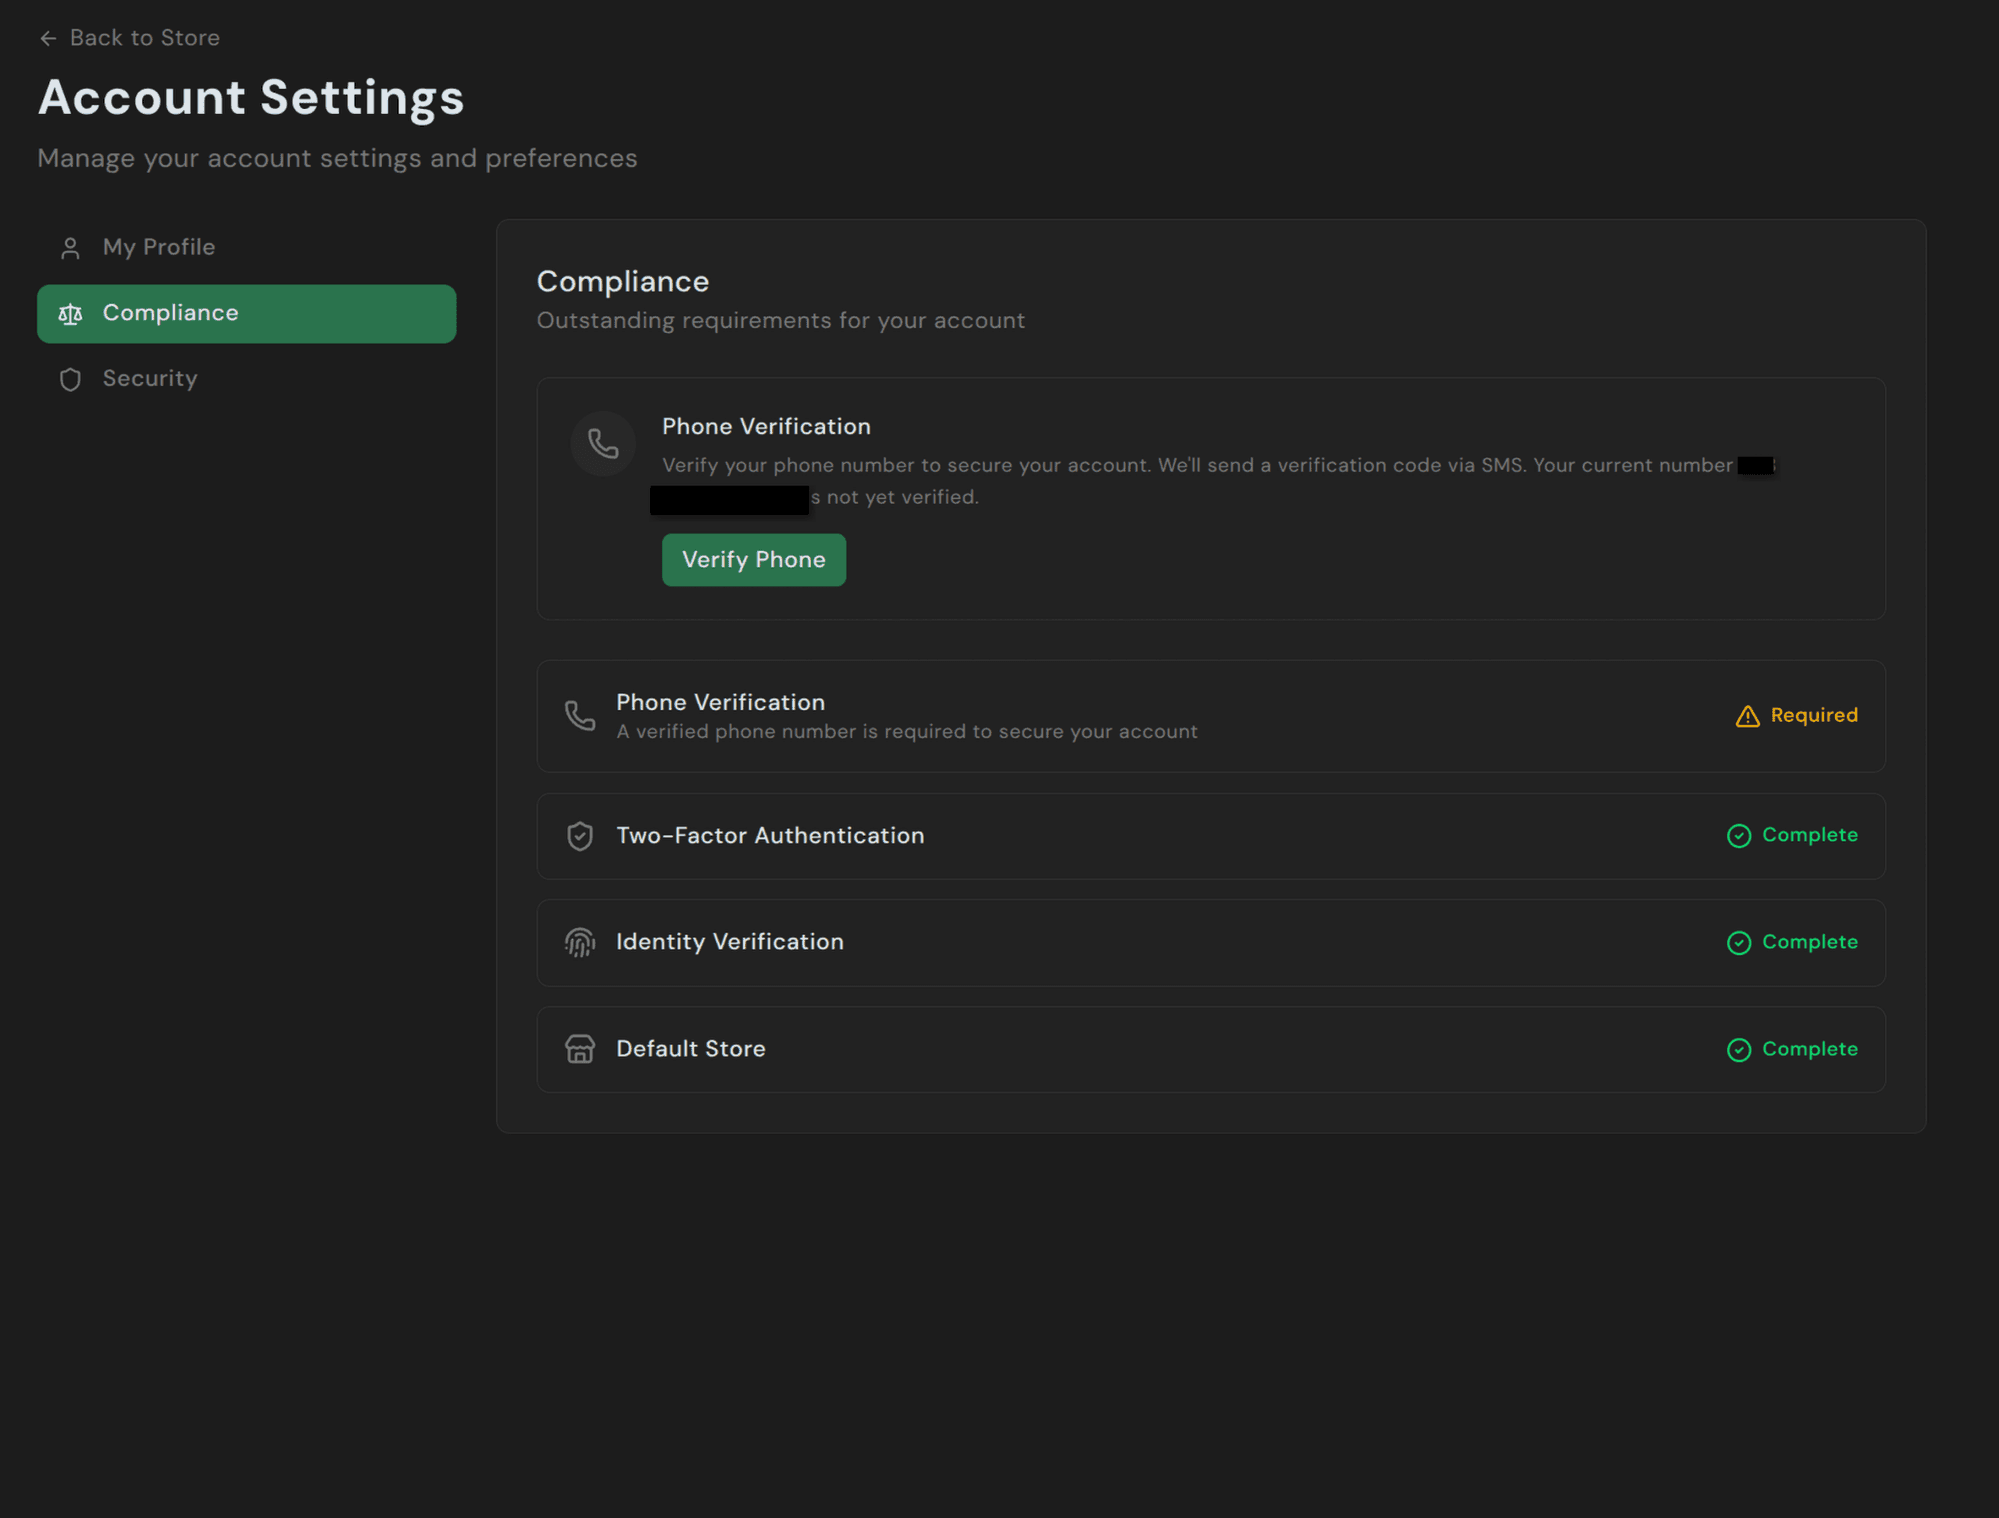Click the green check icon on Default Store row
1999x1518 pixels.
pyautogui.click(x=1739, y=1050)
